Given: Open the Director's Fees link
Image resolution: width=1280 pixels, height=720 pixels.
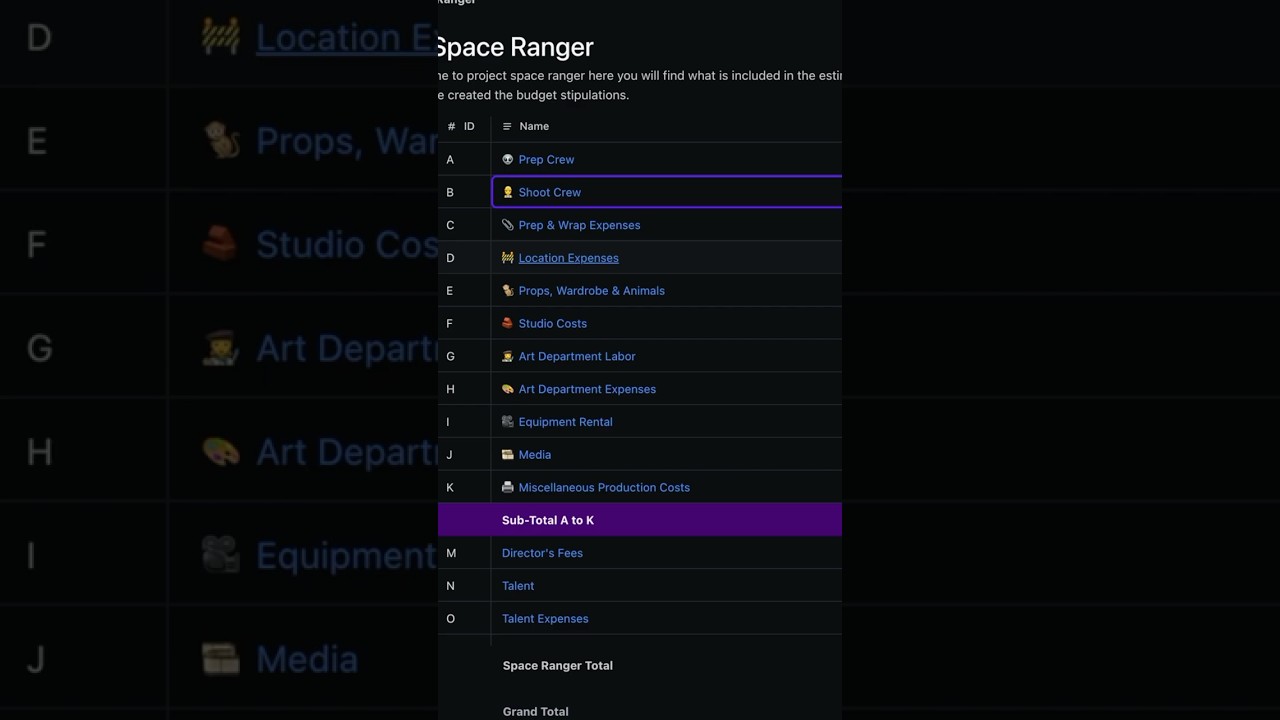Looking at the screenshot, I should (x=542, y=553).
